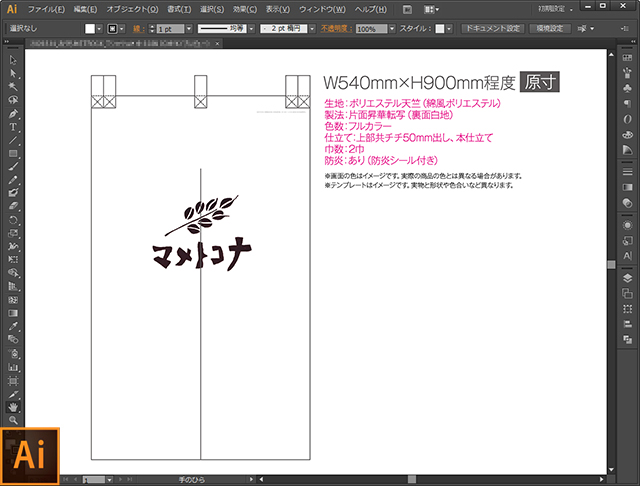640x486 pixels.
Task: Select the Blend tool
Action: click(13, 340)
